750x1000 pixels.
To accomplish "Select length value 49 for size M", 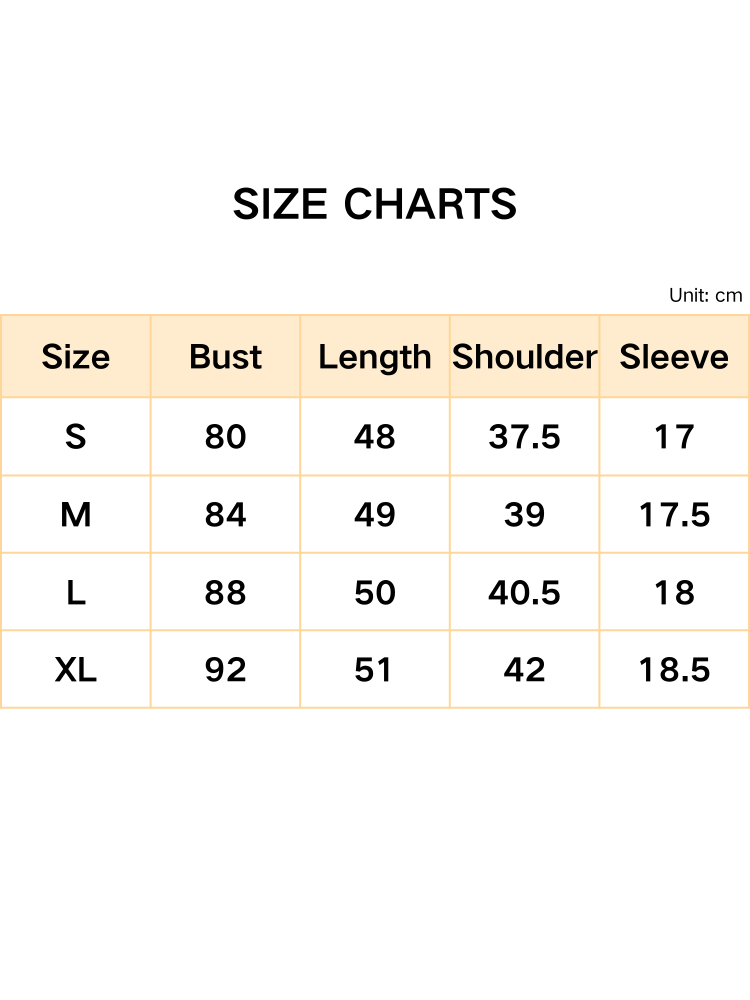I will pos(375,515).
